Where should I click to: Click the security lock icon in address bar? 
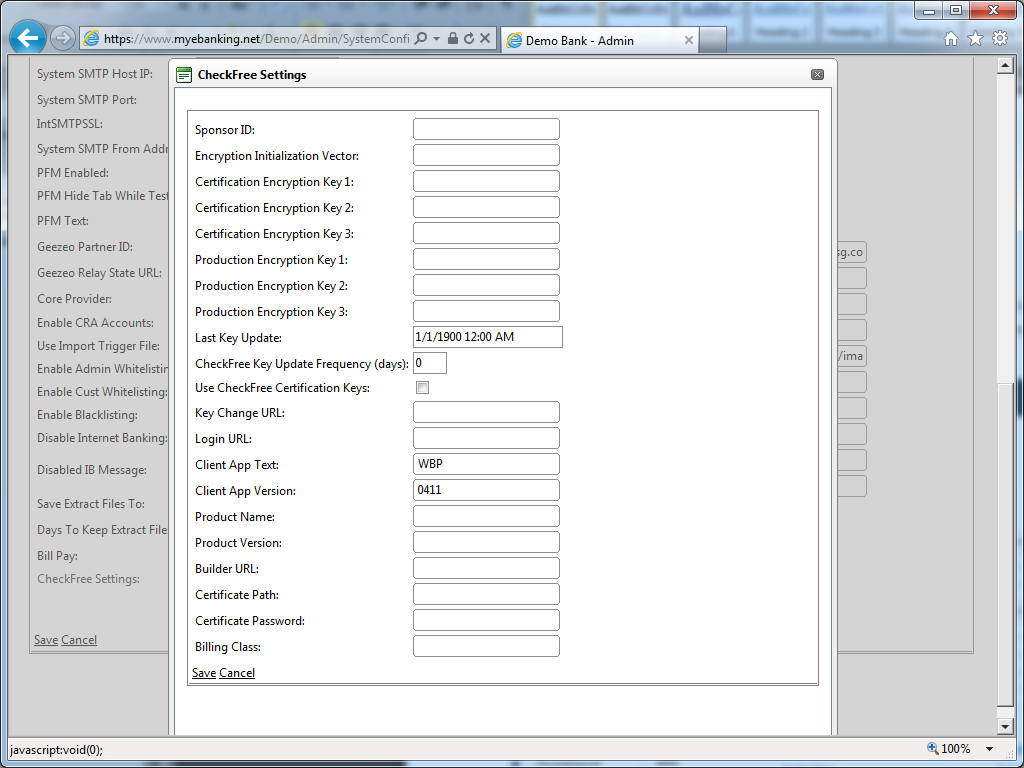click(453, 39)
